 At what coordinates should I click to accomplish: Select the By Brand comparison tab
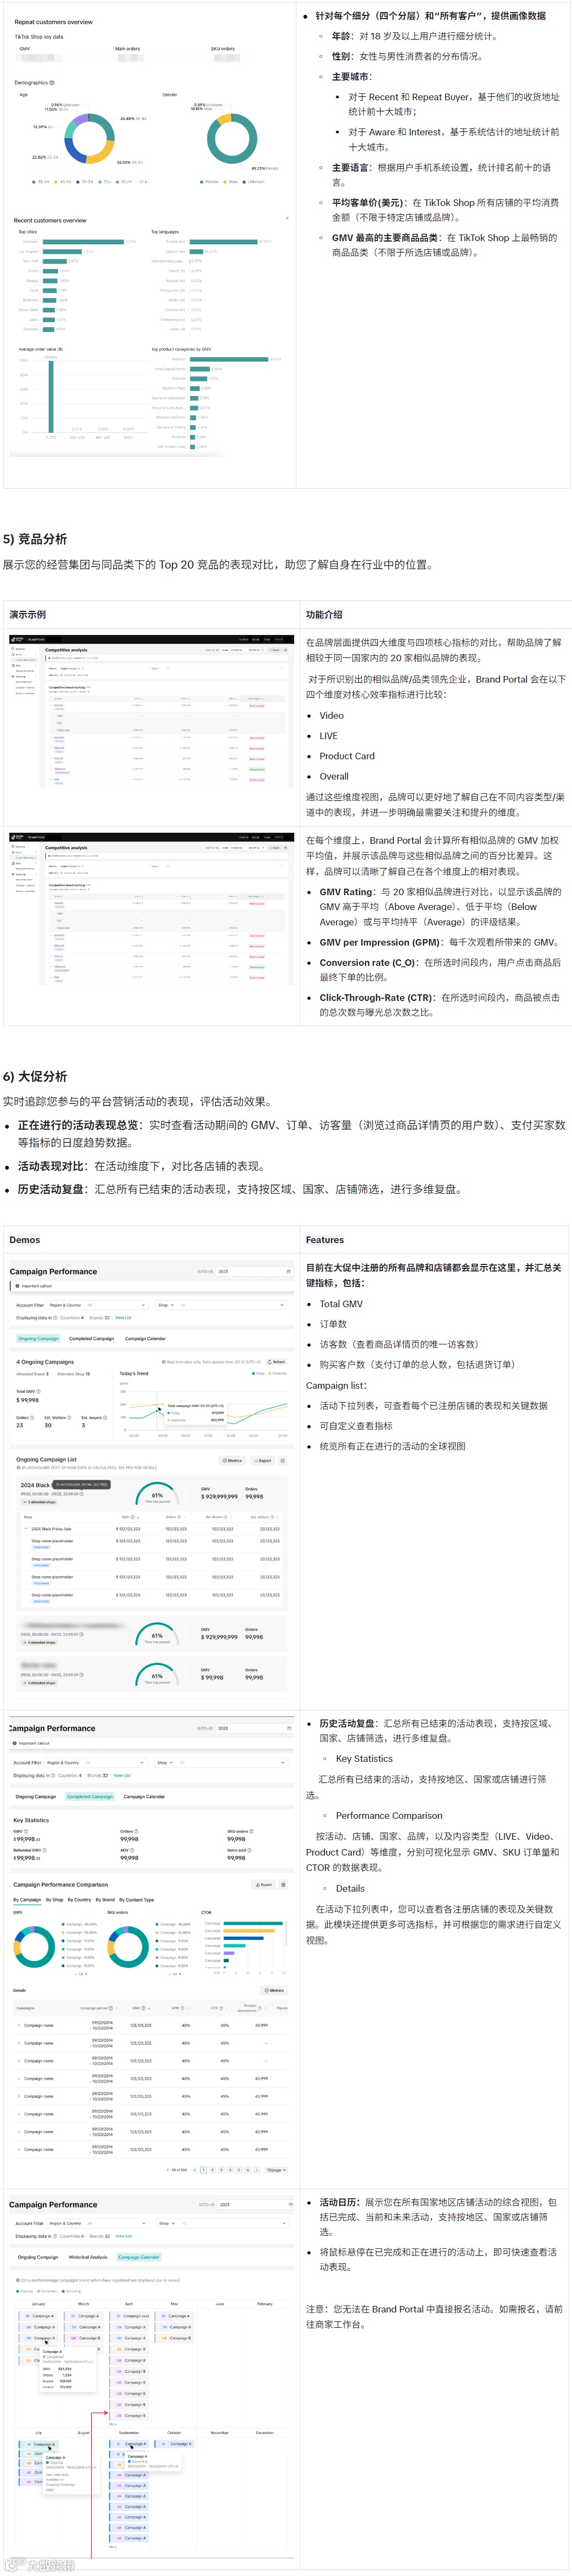click(105, 1899)
